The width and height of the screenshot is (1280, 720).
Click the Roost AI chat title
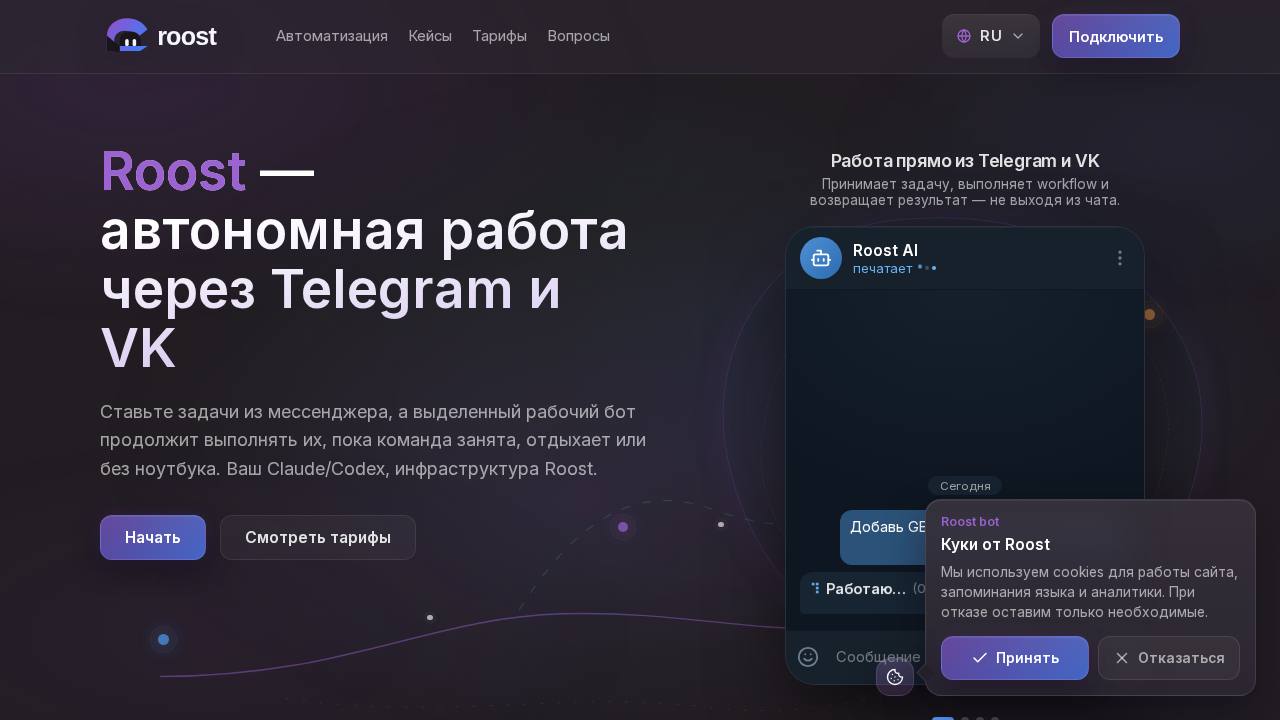click(x=885, y=250)
